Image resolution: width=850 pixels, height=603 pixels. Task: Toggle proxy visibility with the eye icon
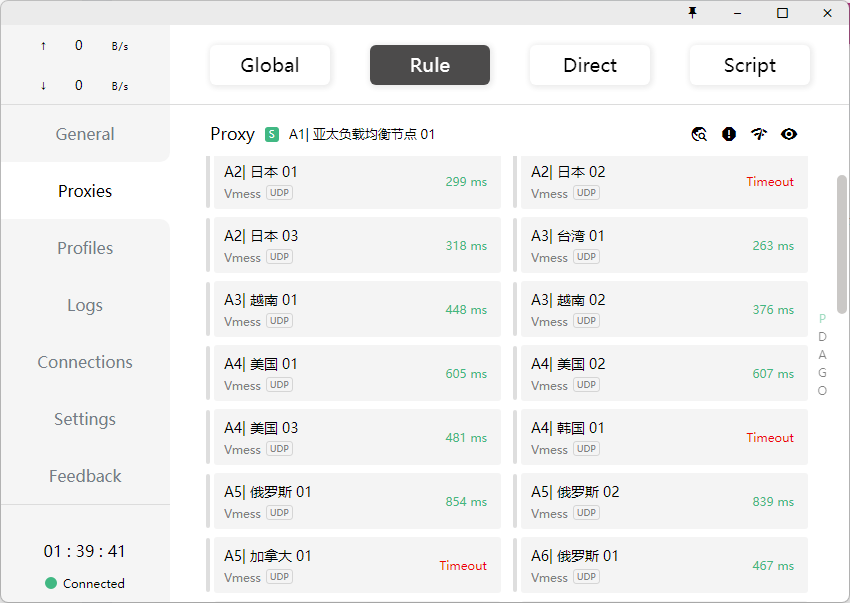[789, 134]
